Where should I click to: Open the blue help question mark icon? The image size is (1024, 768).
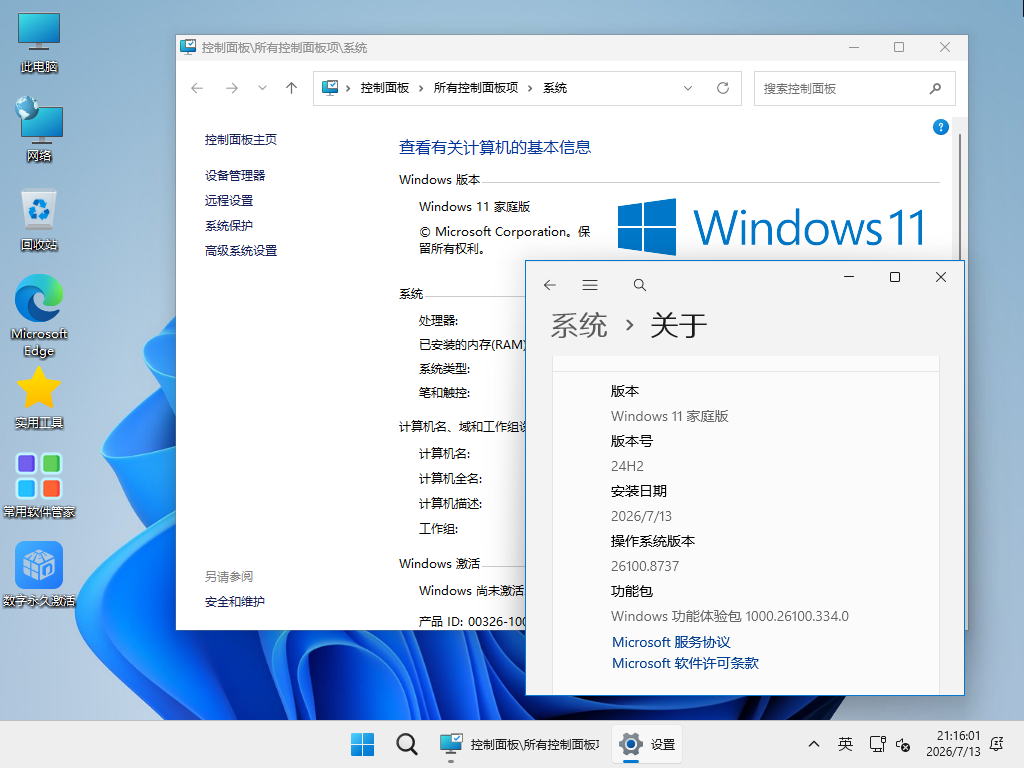[940, 127]
